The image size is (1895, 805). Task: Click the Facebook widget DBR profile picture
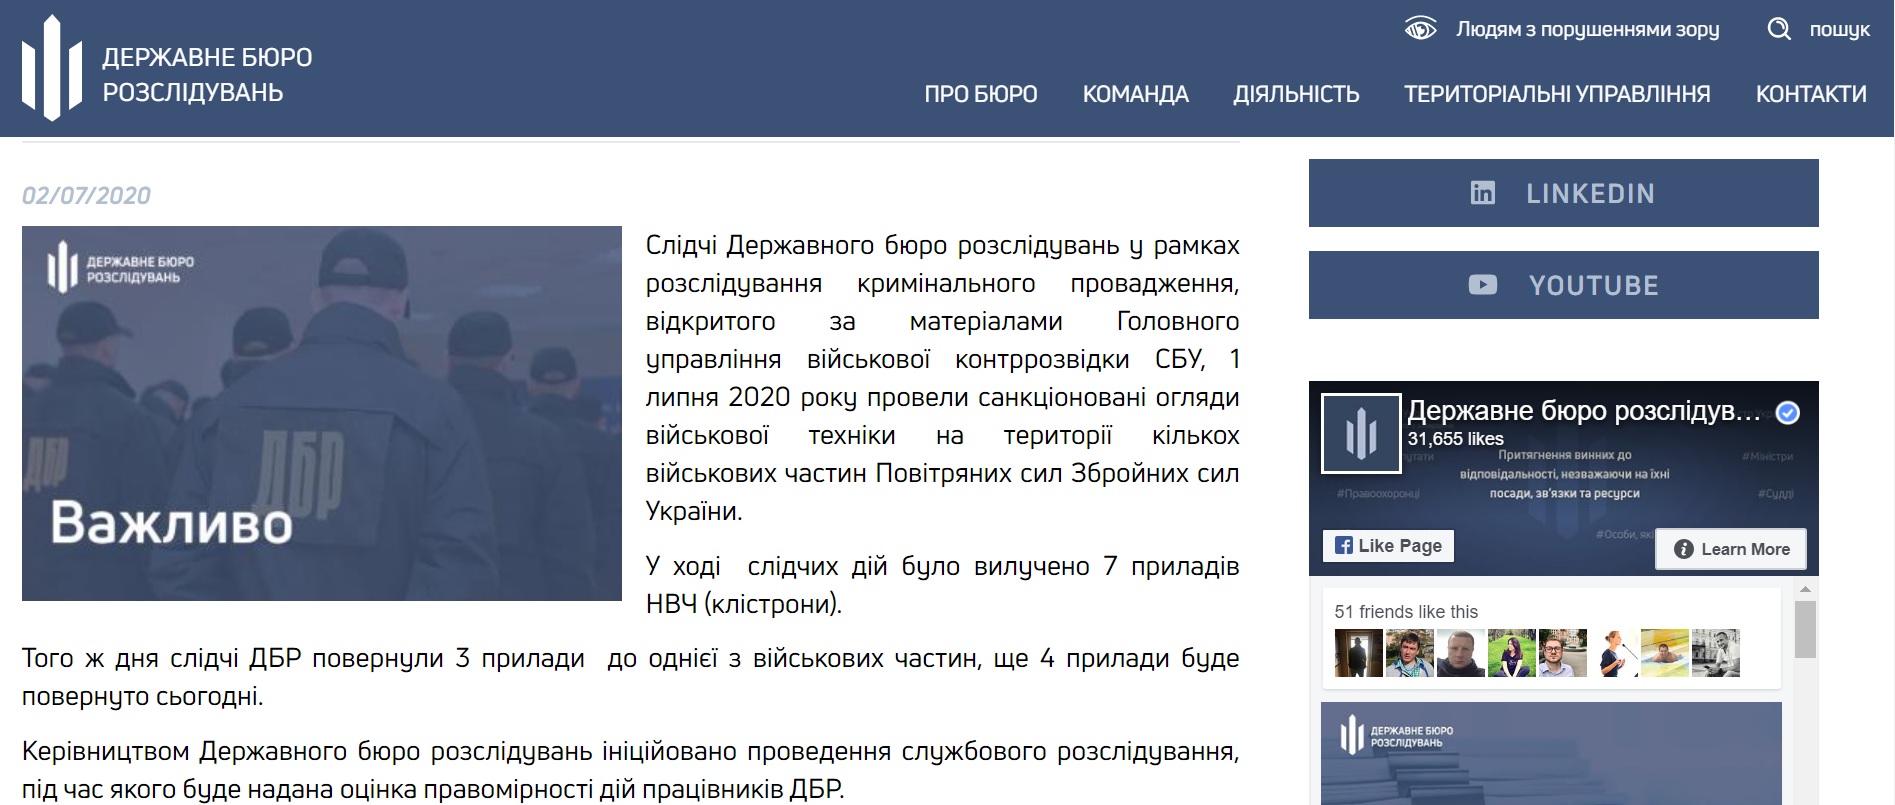coord(1361,433)
